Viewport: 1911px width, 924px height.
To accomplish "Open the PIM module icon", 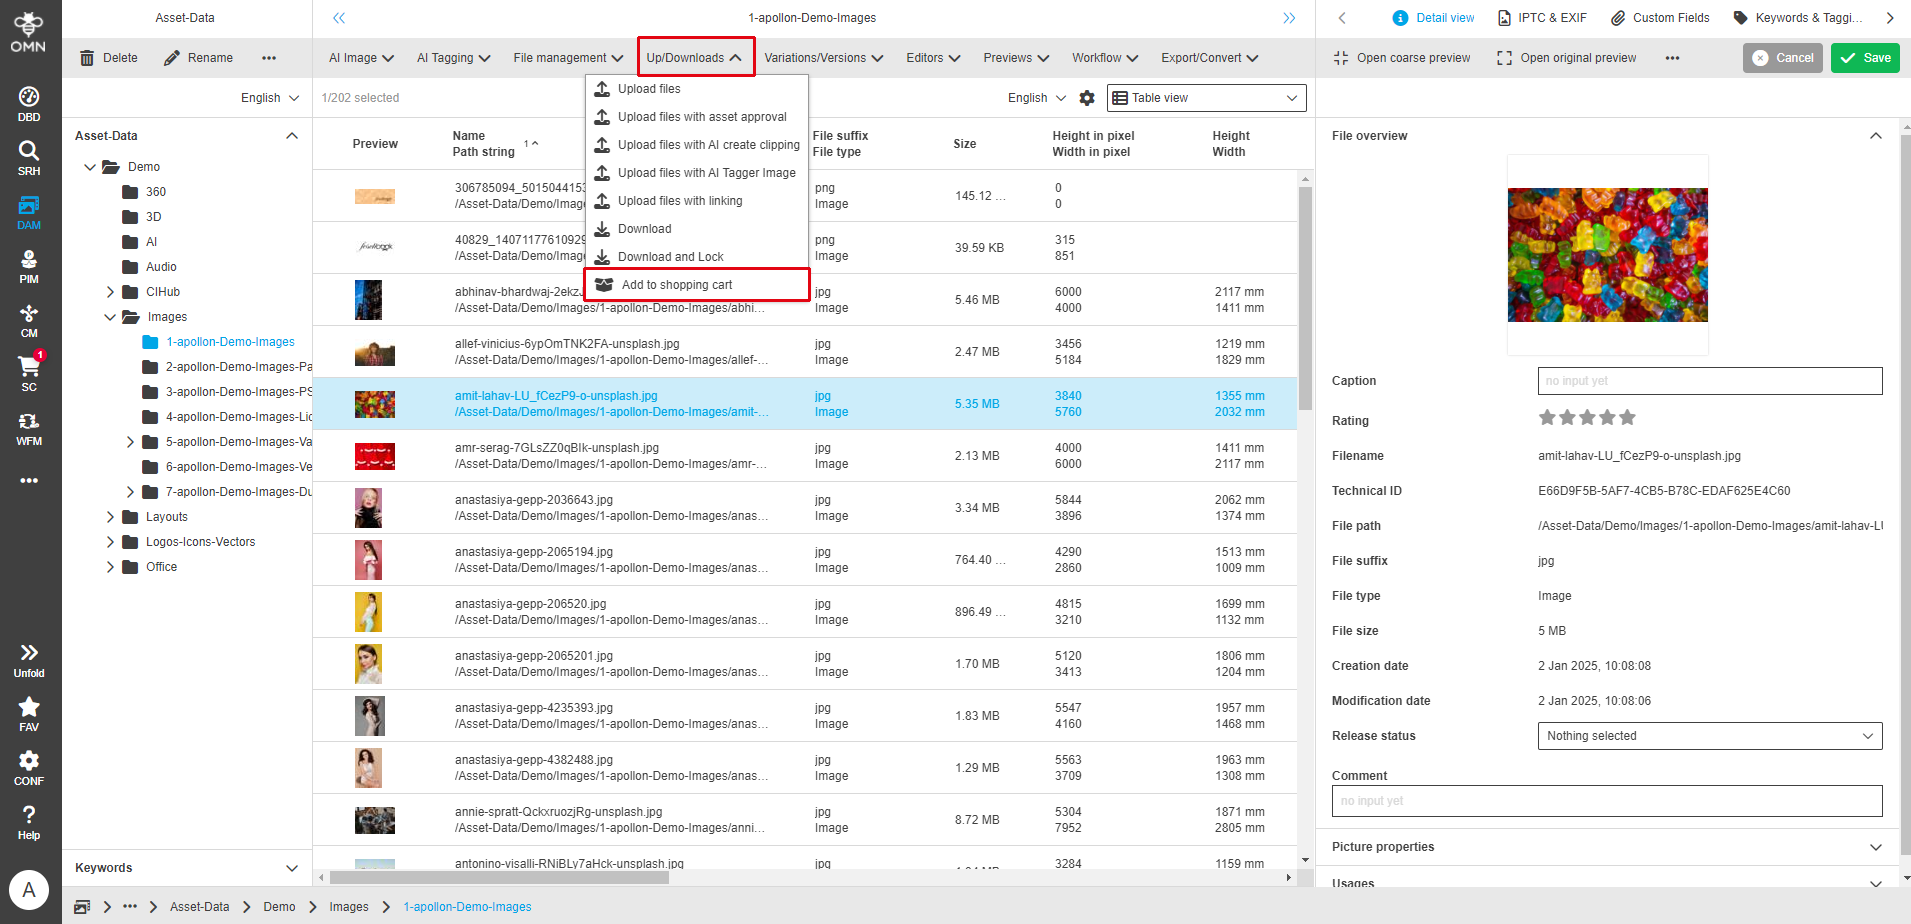I will [29, 265].
